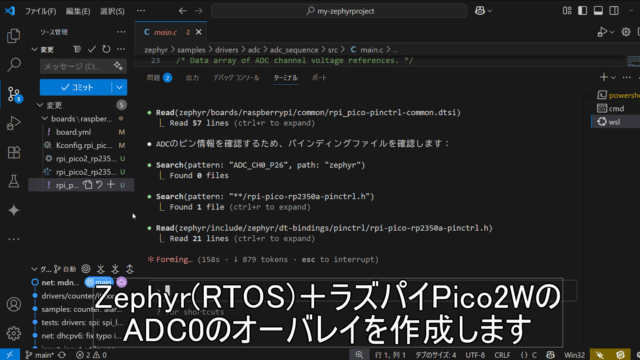The width and height of the screenshot is (640, 360).
Task: Open Extensions view icon
Action: (x=13, y=153)
